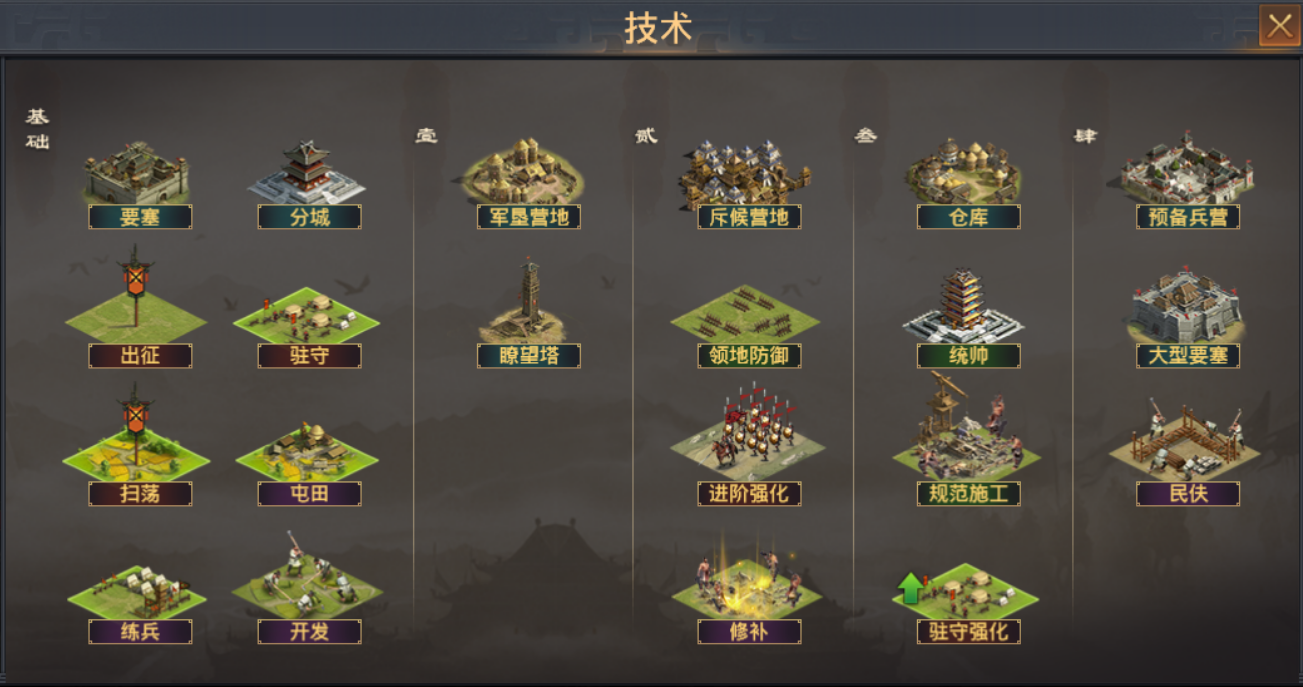Choose the 大型要塞 large fortress icon

coord(1188,308)
